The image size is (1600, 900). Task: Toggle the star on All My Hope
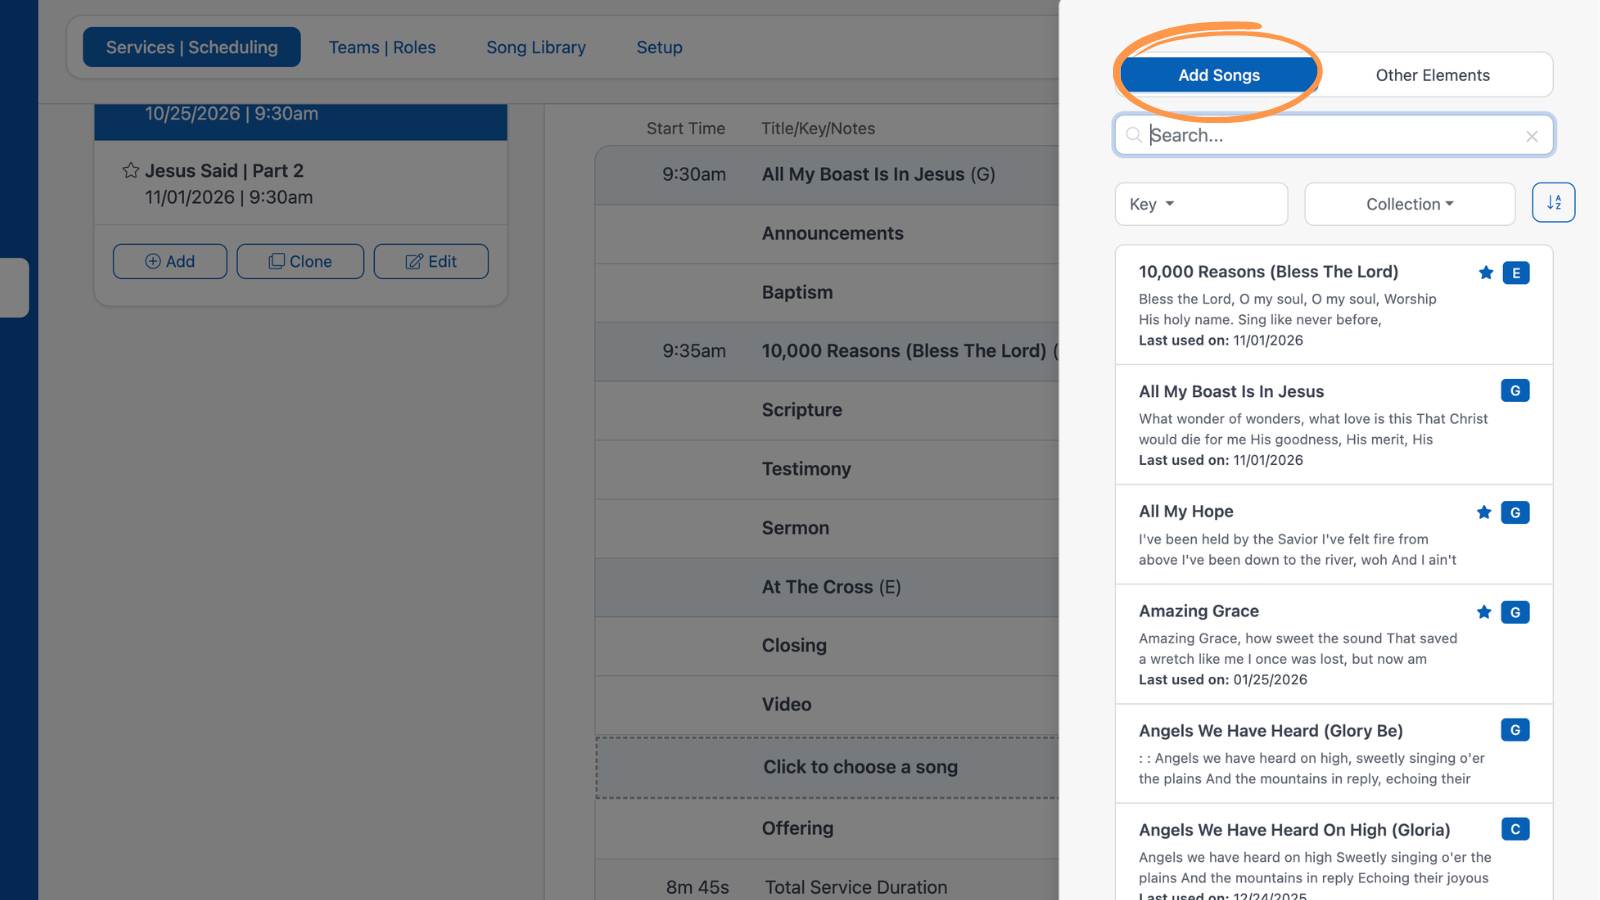coord(1484,513)
